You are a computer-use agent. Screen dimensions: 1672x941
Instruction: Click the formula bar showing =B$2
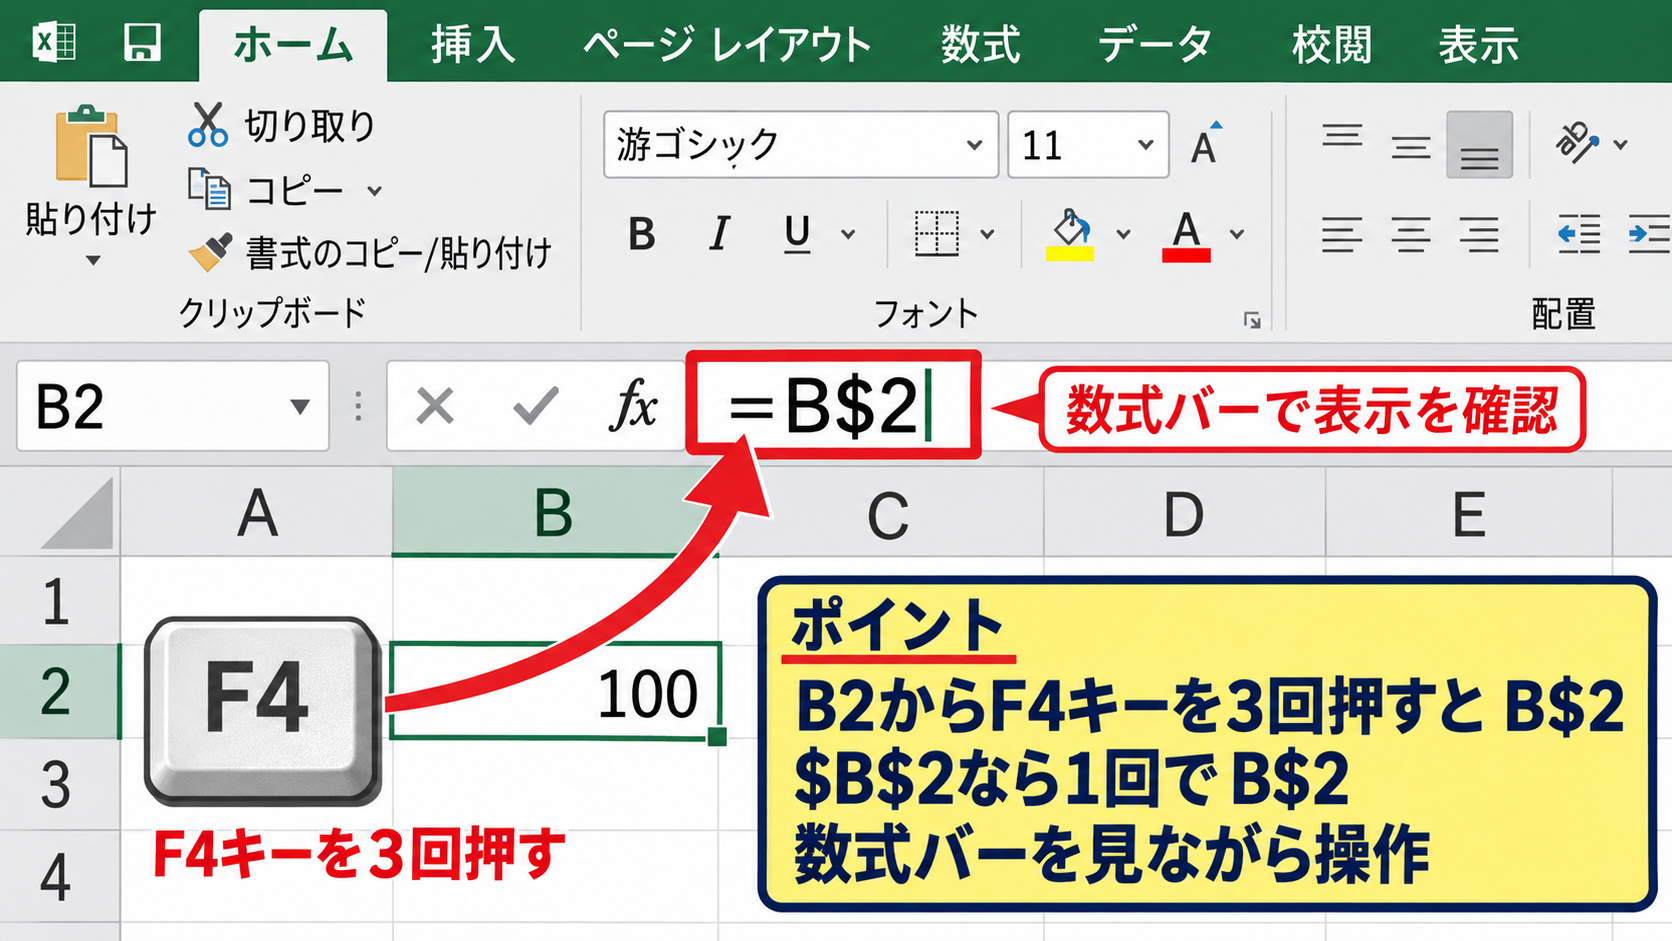tap(833, 405)
